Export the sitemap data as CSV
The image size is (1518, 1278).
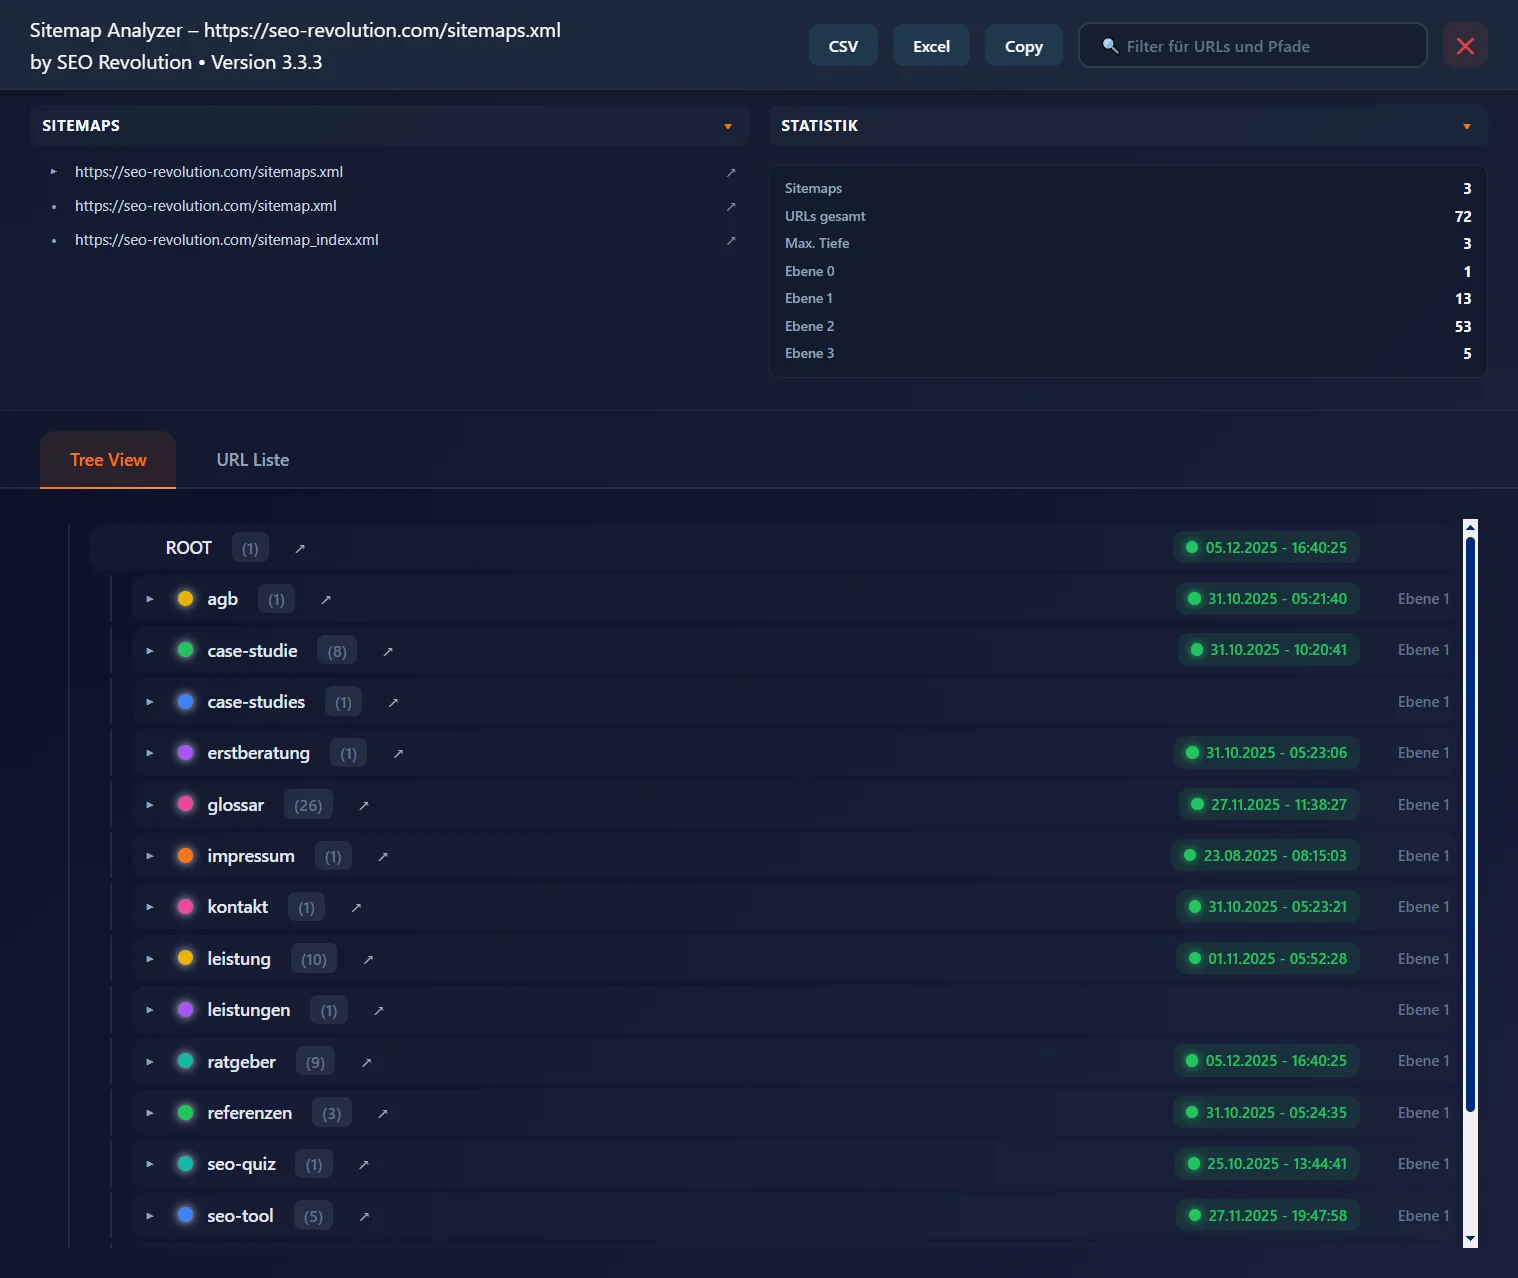843,45
